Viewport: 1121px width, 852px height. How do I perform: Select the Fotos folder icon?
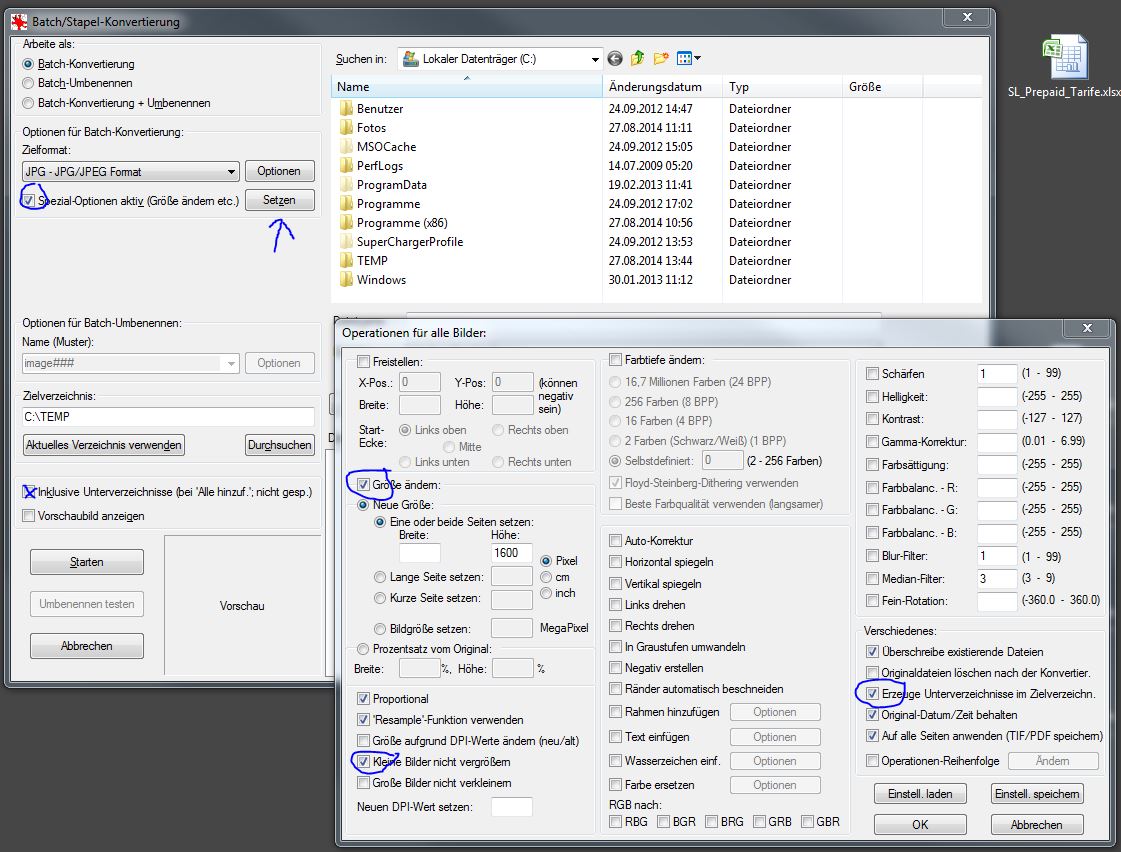pyautogui.click(x=346, y=128)
